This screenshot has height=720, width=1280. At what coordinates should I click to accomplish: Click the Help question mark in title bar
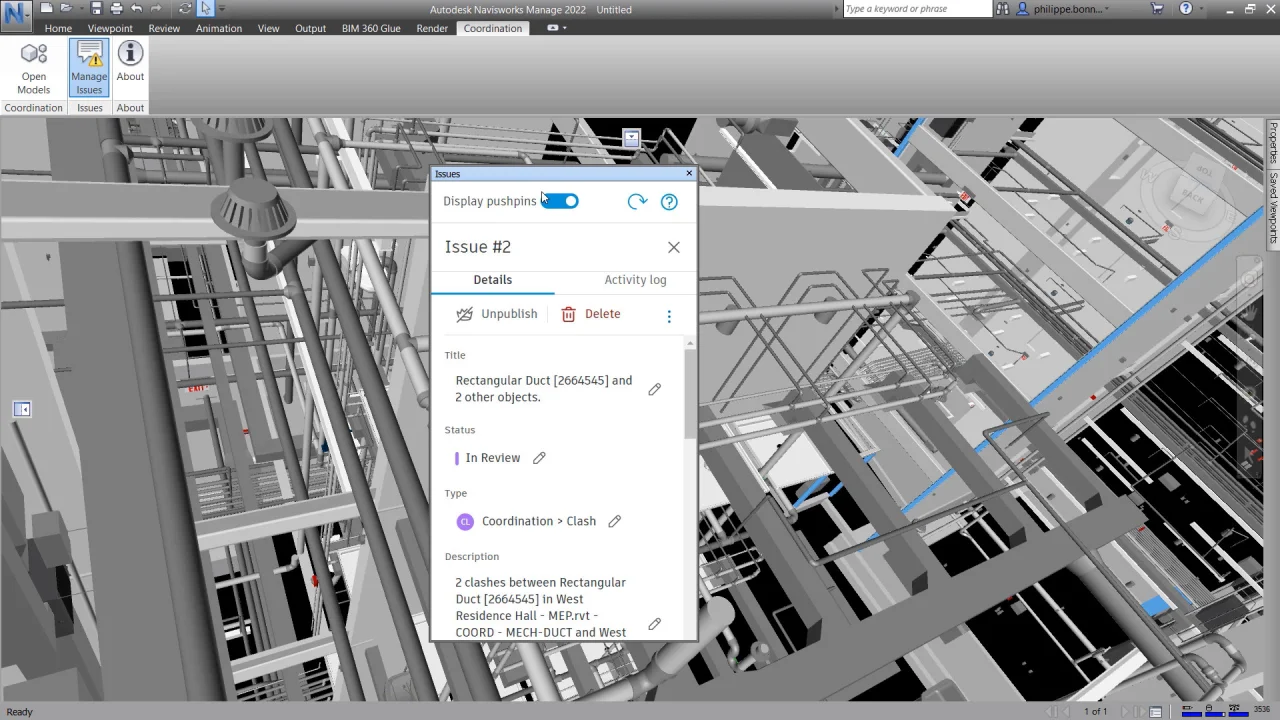pos(1185,9)
